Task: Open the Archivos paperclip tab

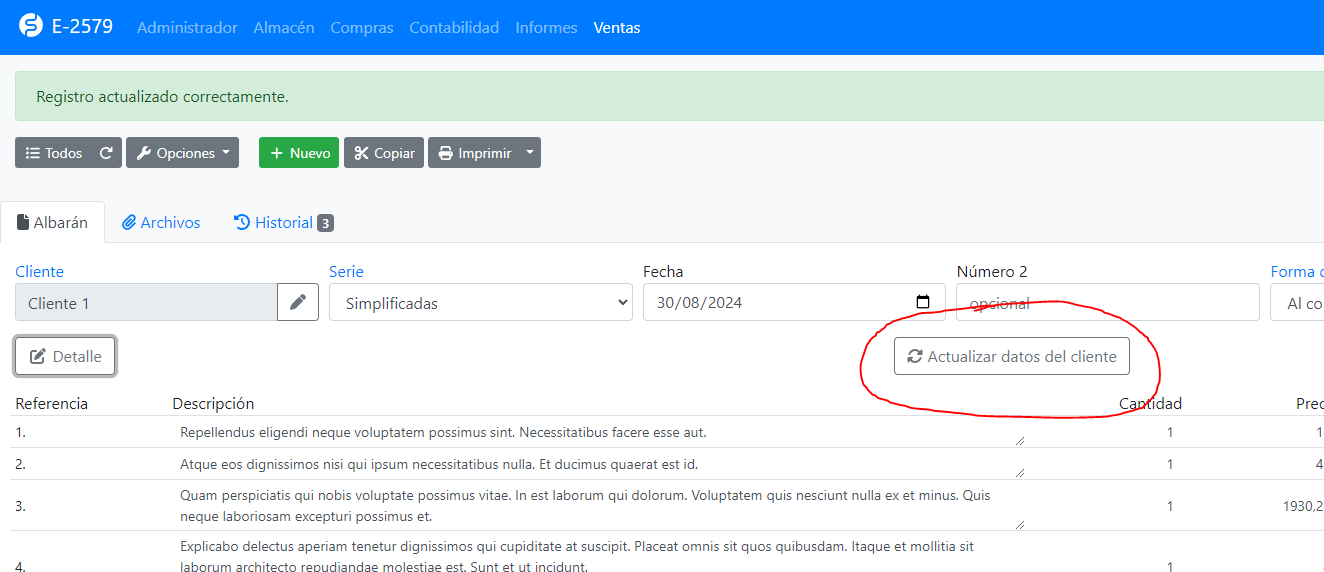Action: [161, 222]
